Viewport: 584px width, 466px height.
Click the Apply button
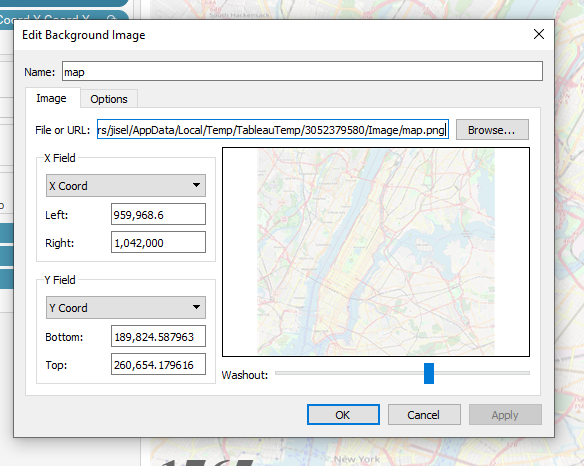(x=505, y=415)
